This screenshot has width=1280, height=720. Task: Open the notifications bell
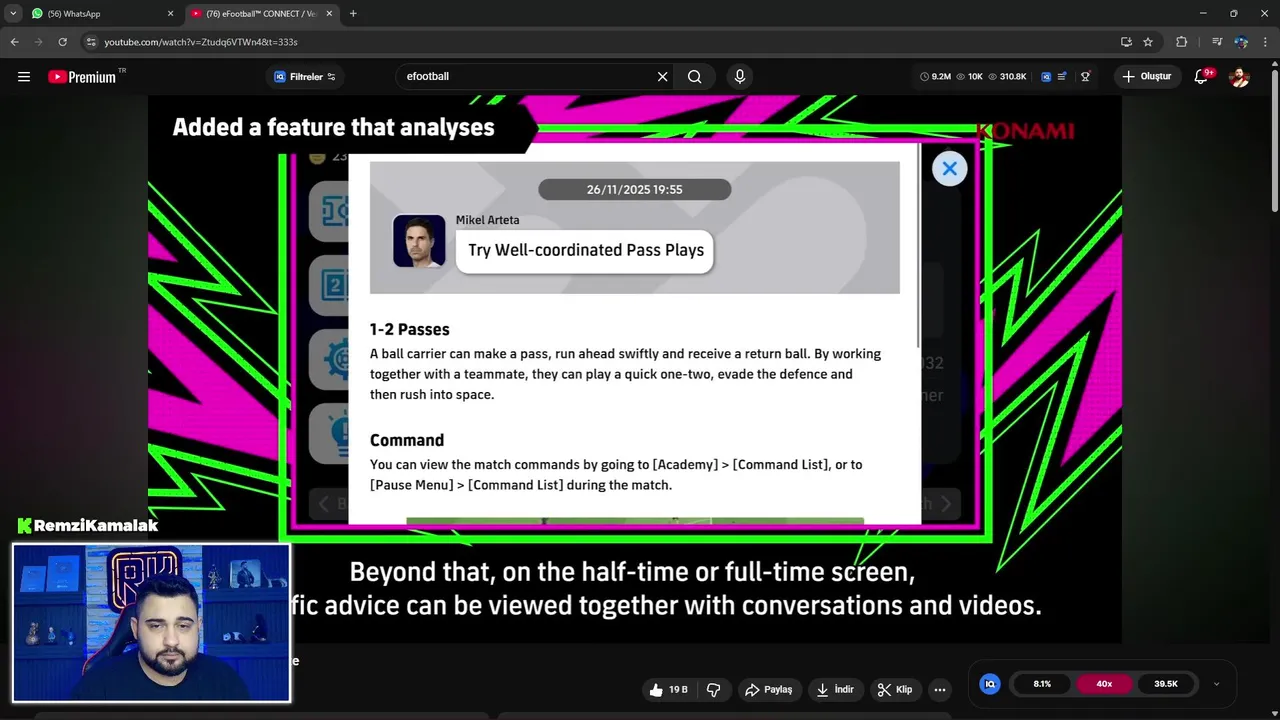(1202, 77)
